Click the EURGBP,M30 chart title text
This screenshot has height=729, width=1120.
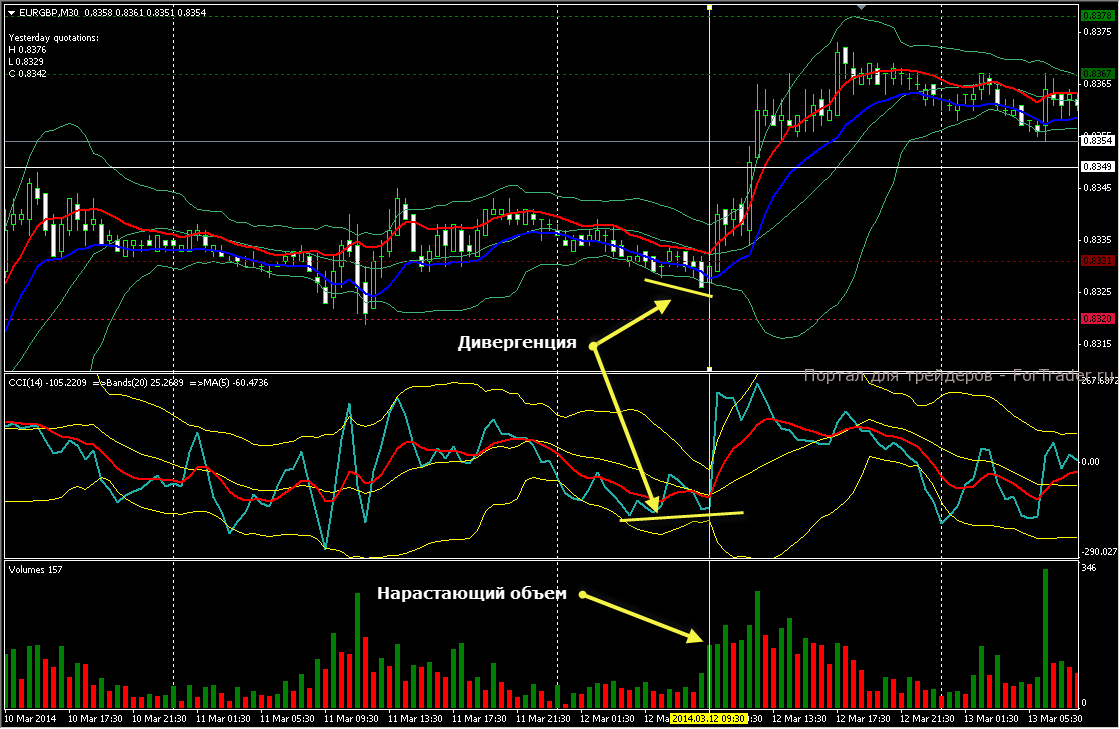(49, 13)
